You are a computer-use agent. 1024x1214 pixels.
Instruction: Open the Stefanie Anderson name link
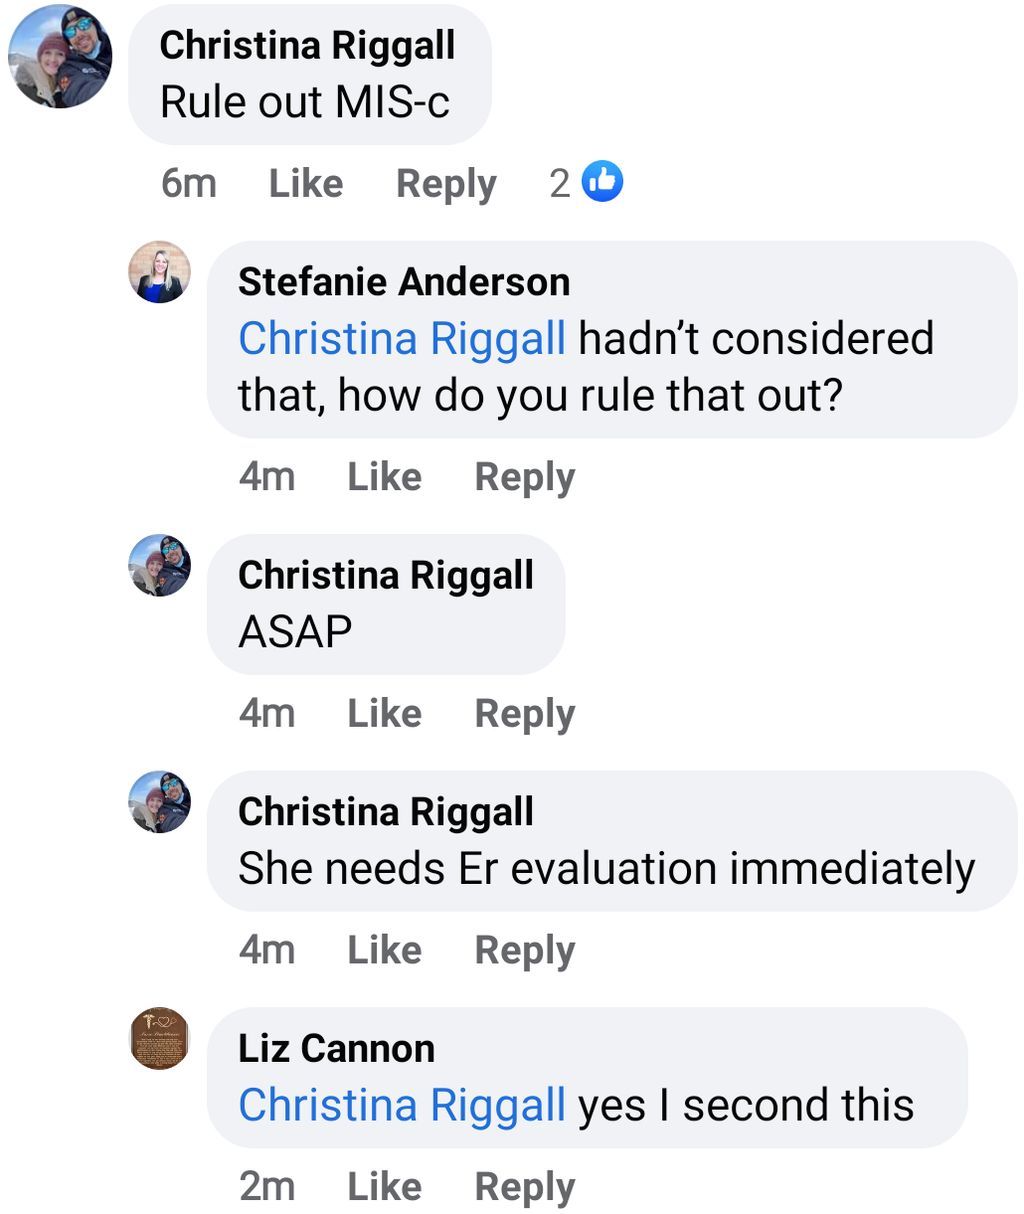pos(404,282)
